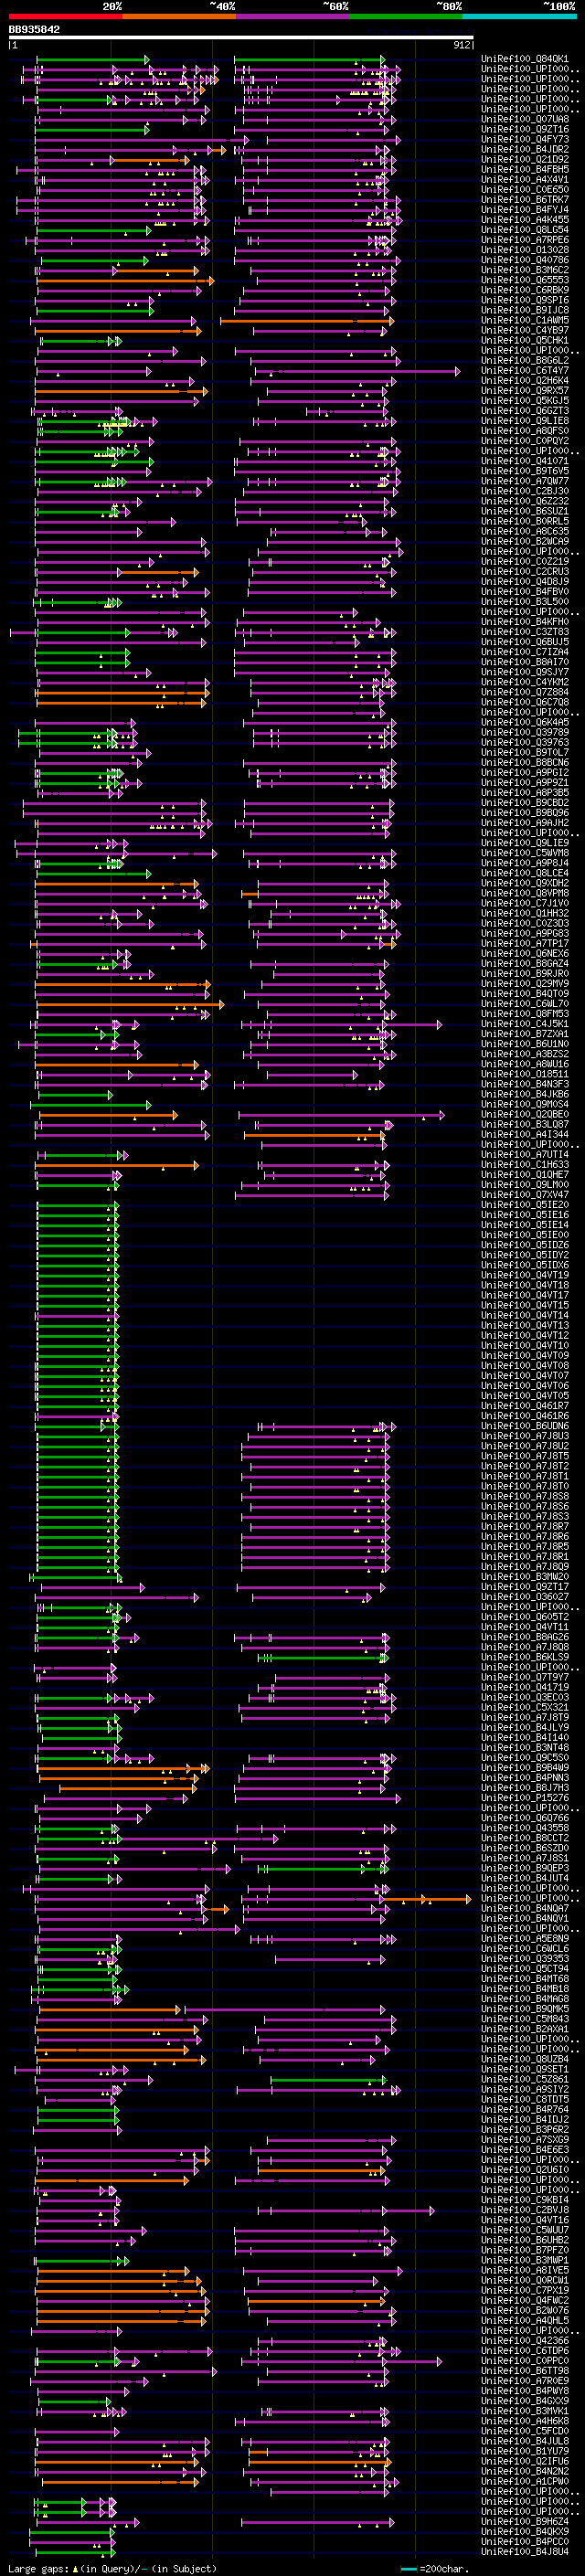
Task: Select hit UniRef100_B3MW20
Action: pos(525,1576)
